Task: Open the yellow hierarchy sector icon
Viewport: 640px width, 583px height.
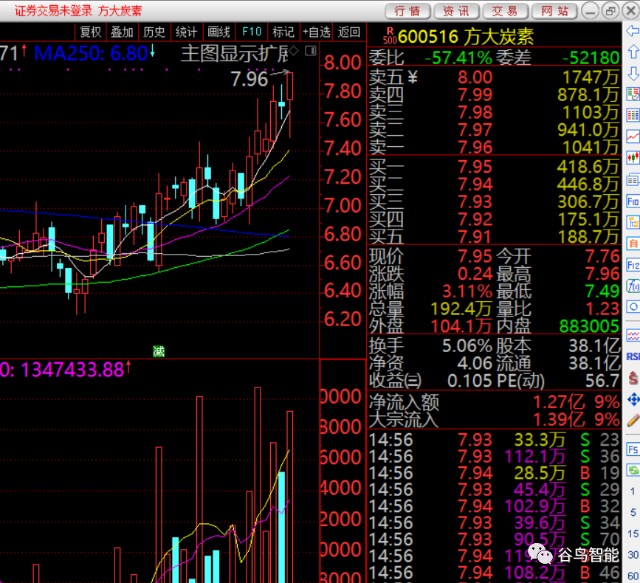Action: tap(633, 223)
